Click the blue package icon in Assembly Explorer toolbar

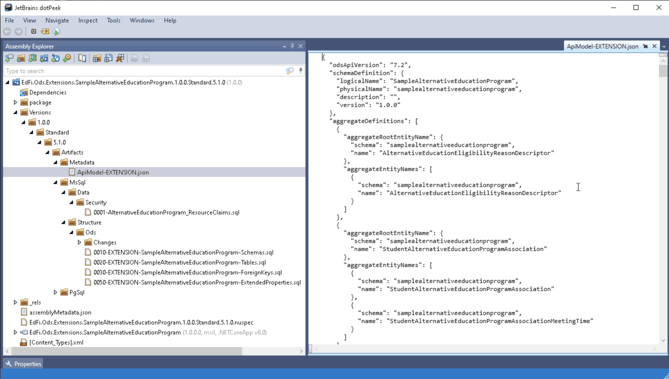pos(44,58)
